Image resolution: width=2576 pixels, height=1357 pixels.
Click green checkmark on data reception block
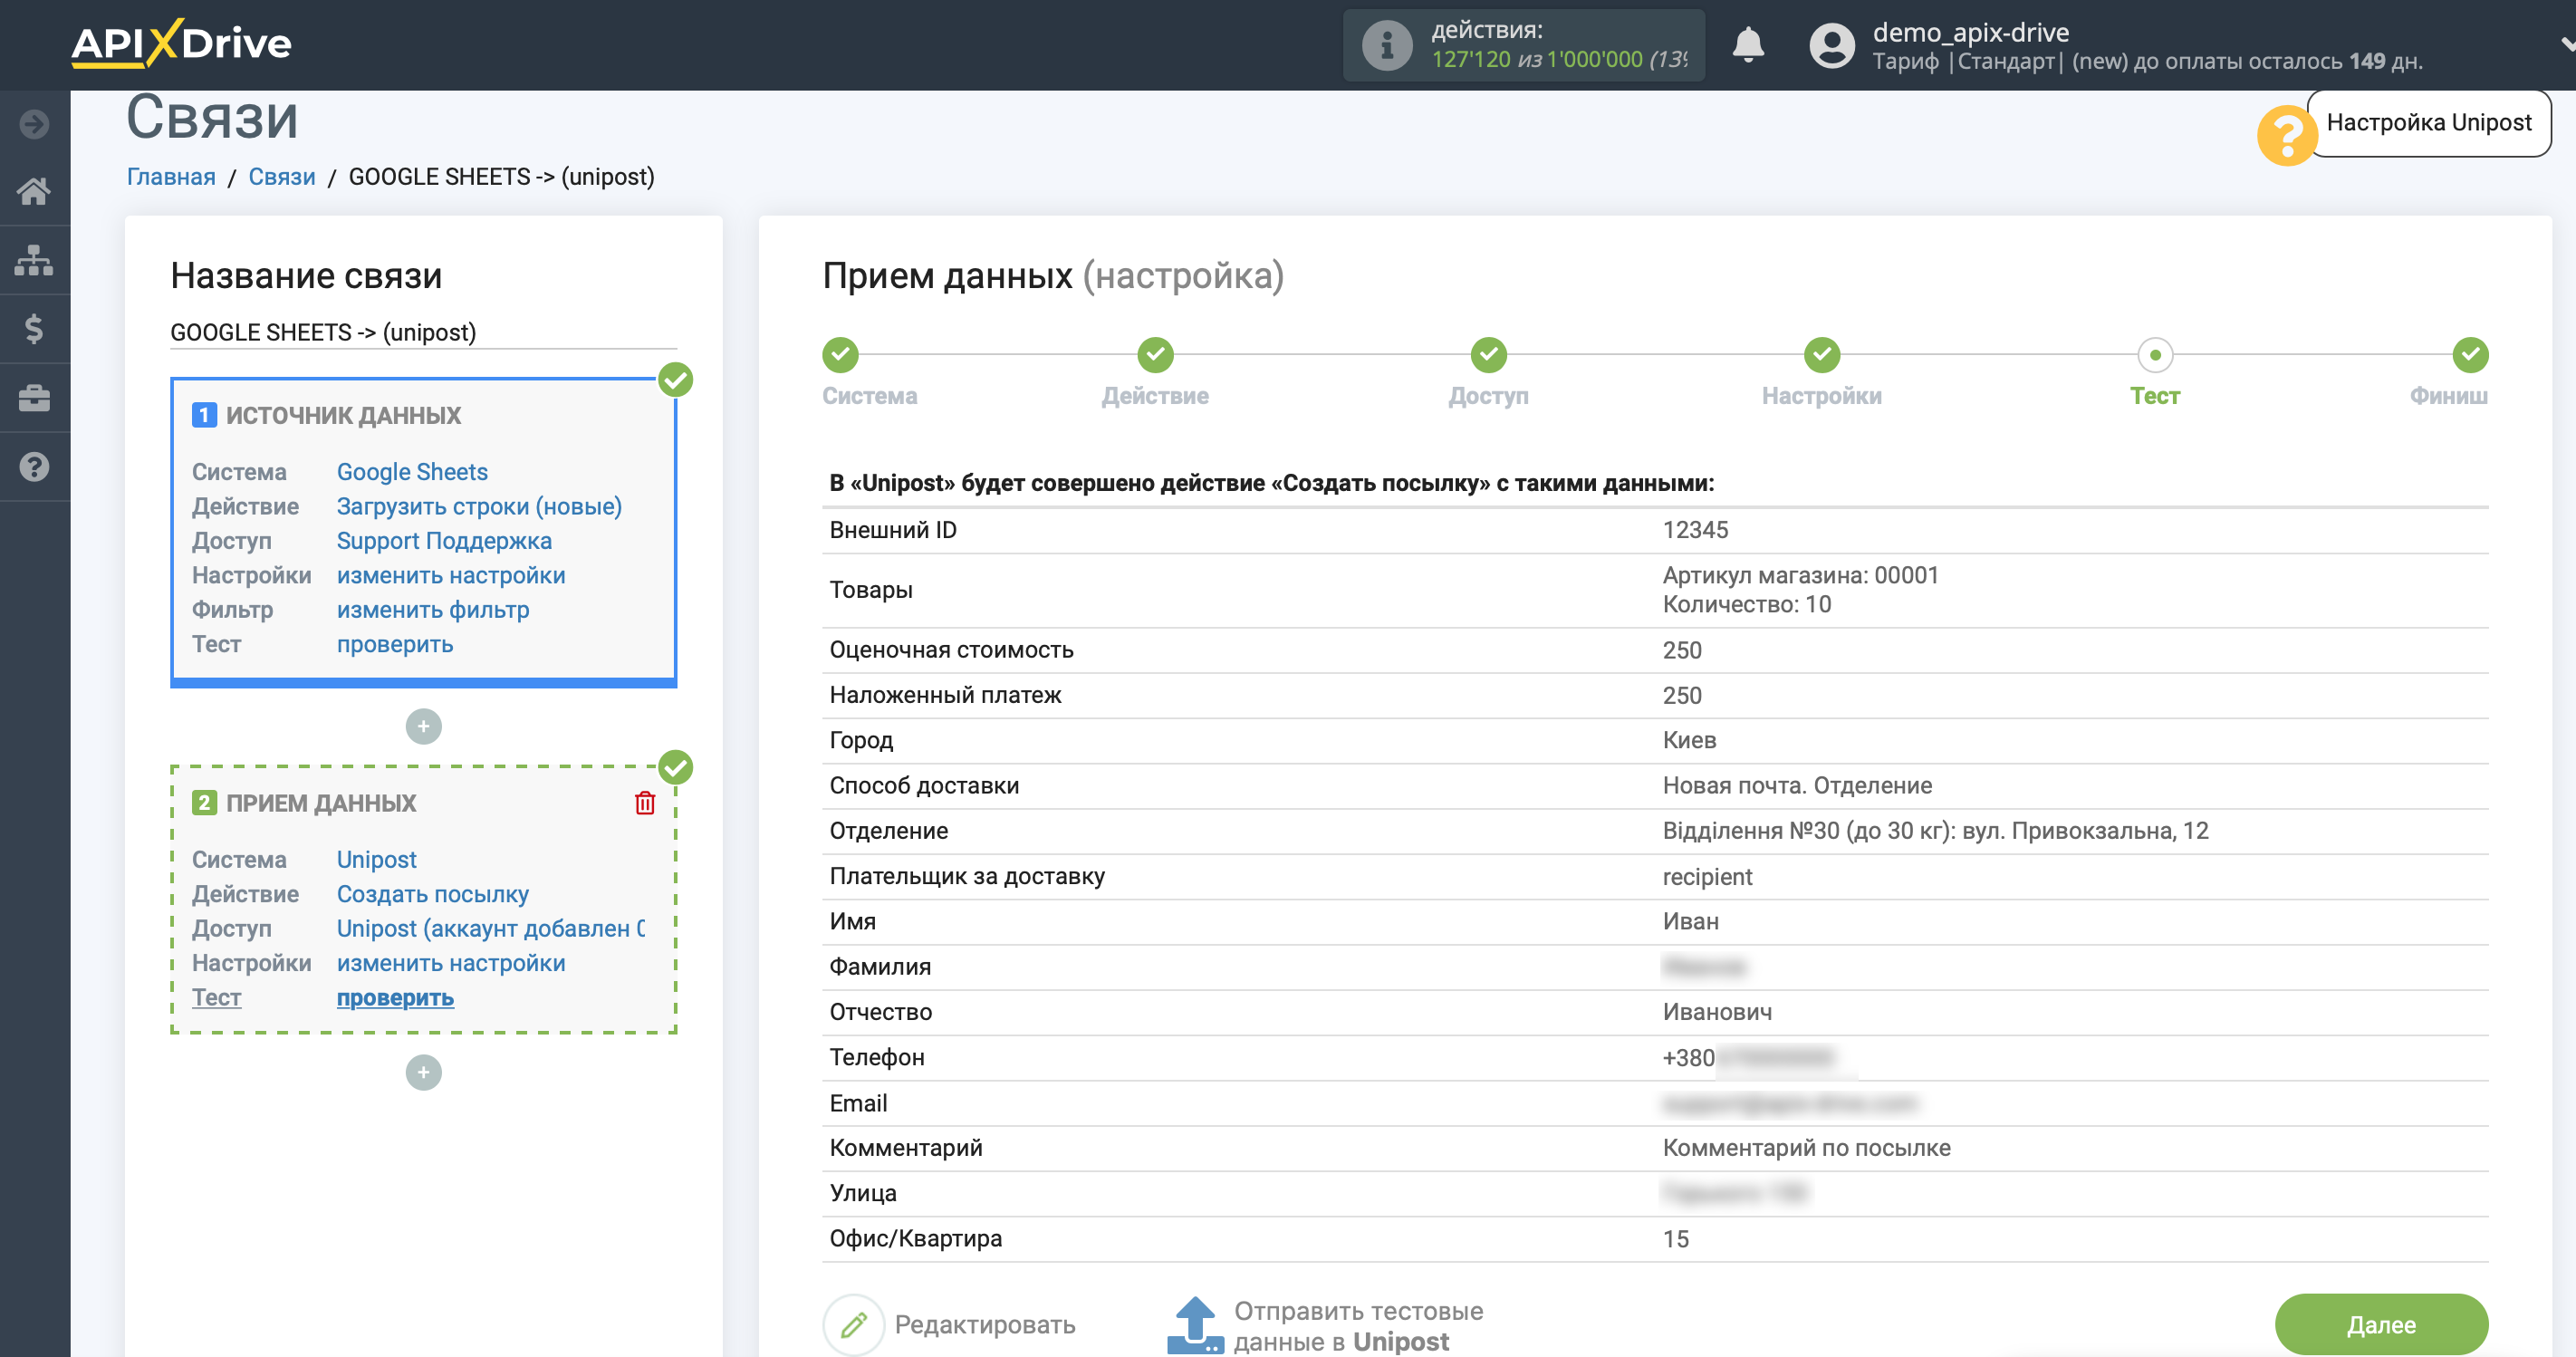point(676,768)
